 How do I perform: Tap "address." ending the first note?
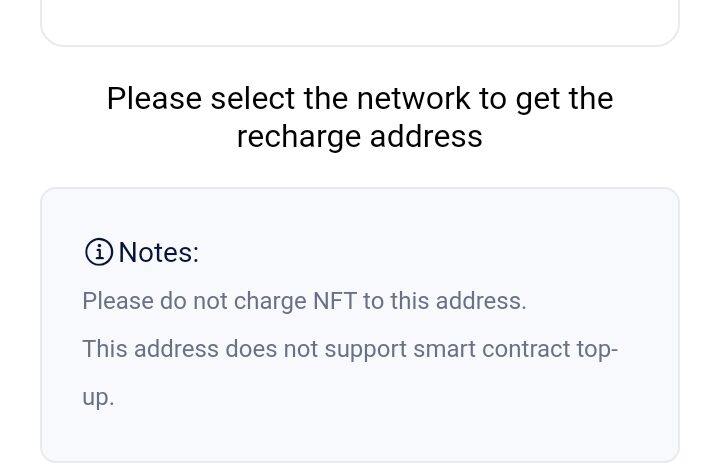pos(483,301)
